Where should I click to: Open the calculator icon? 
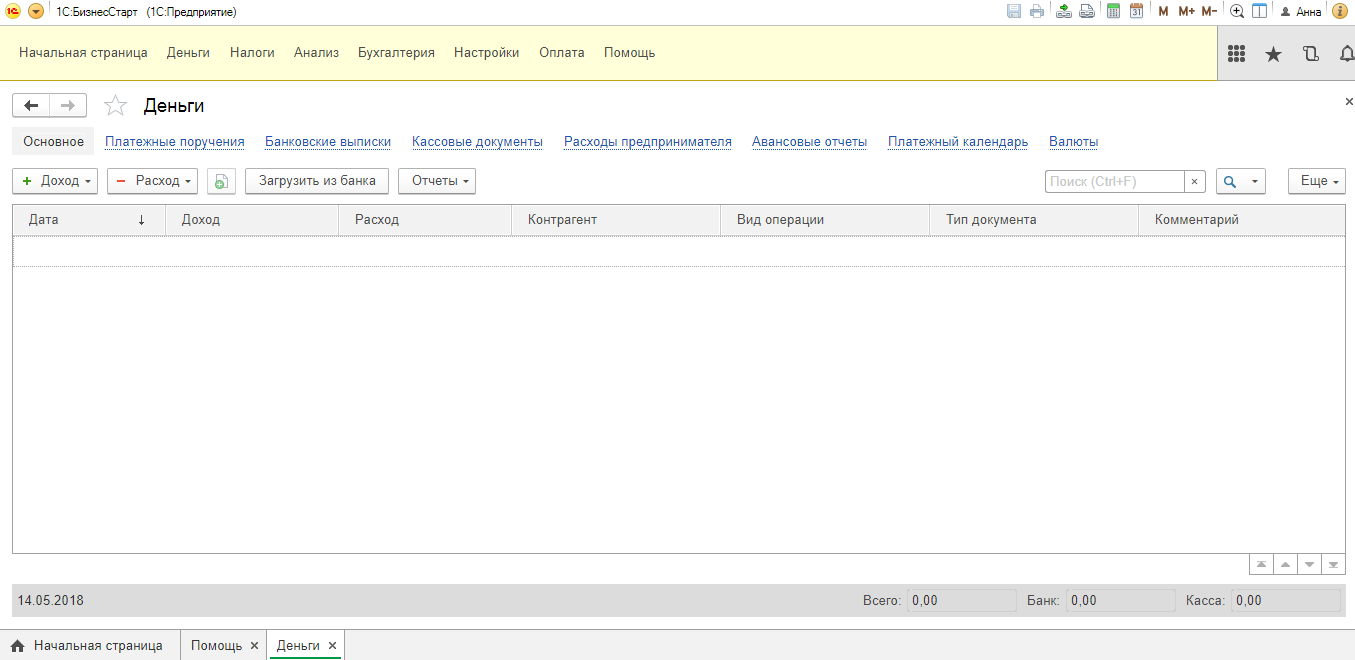1113,12
